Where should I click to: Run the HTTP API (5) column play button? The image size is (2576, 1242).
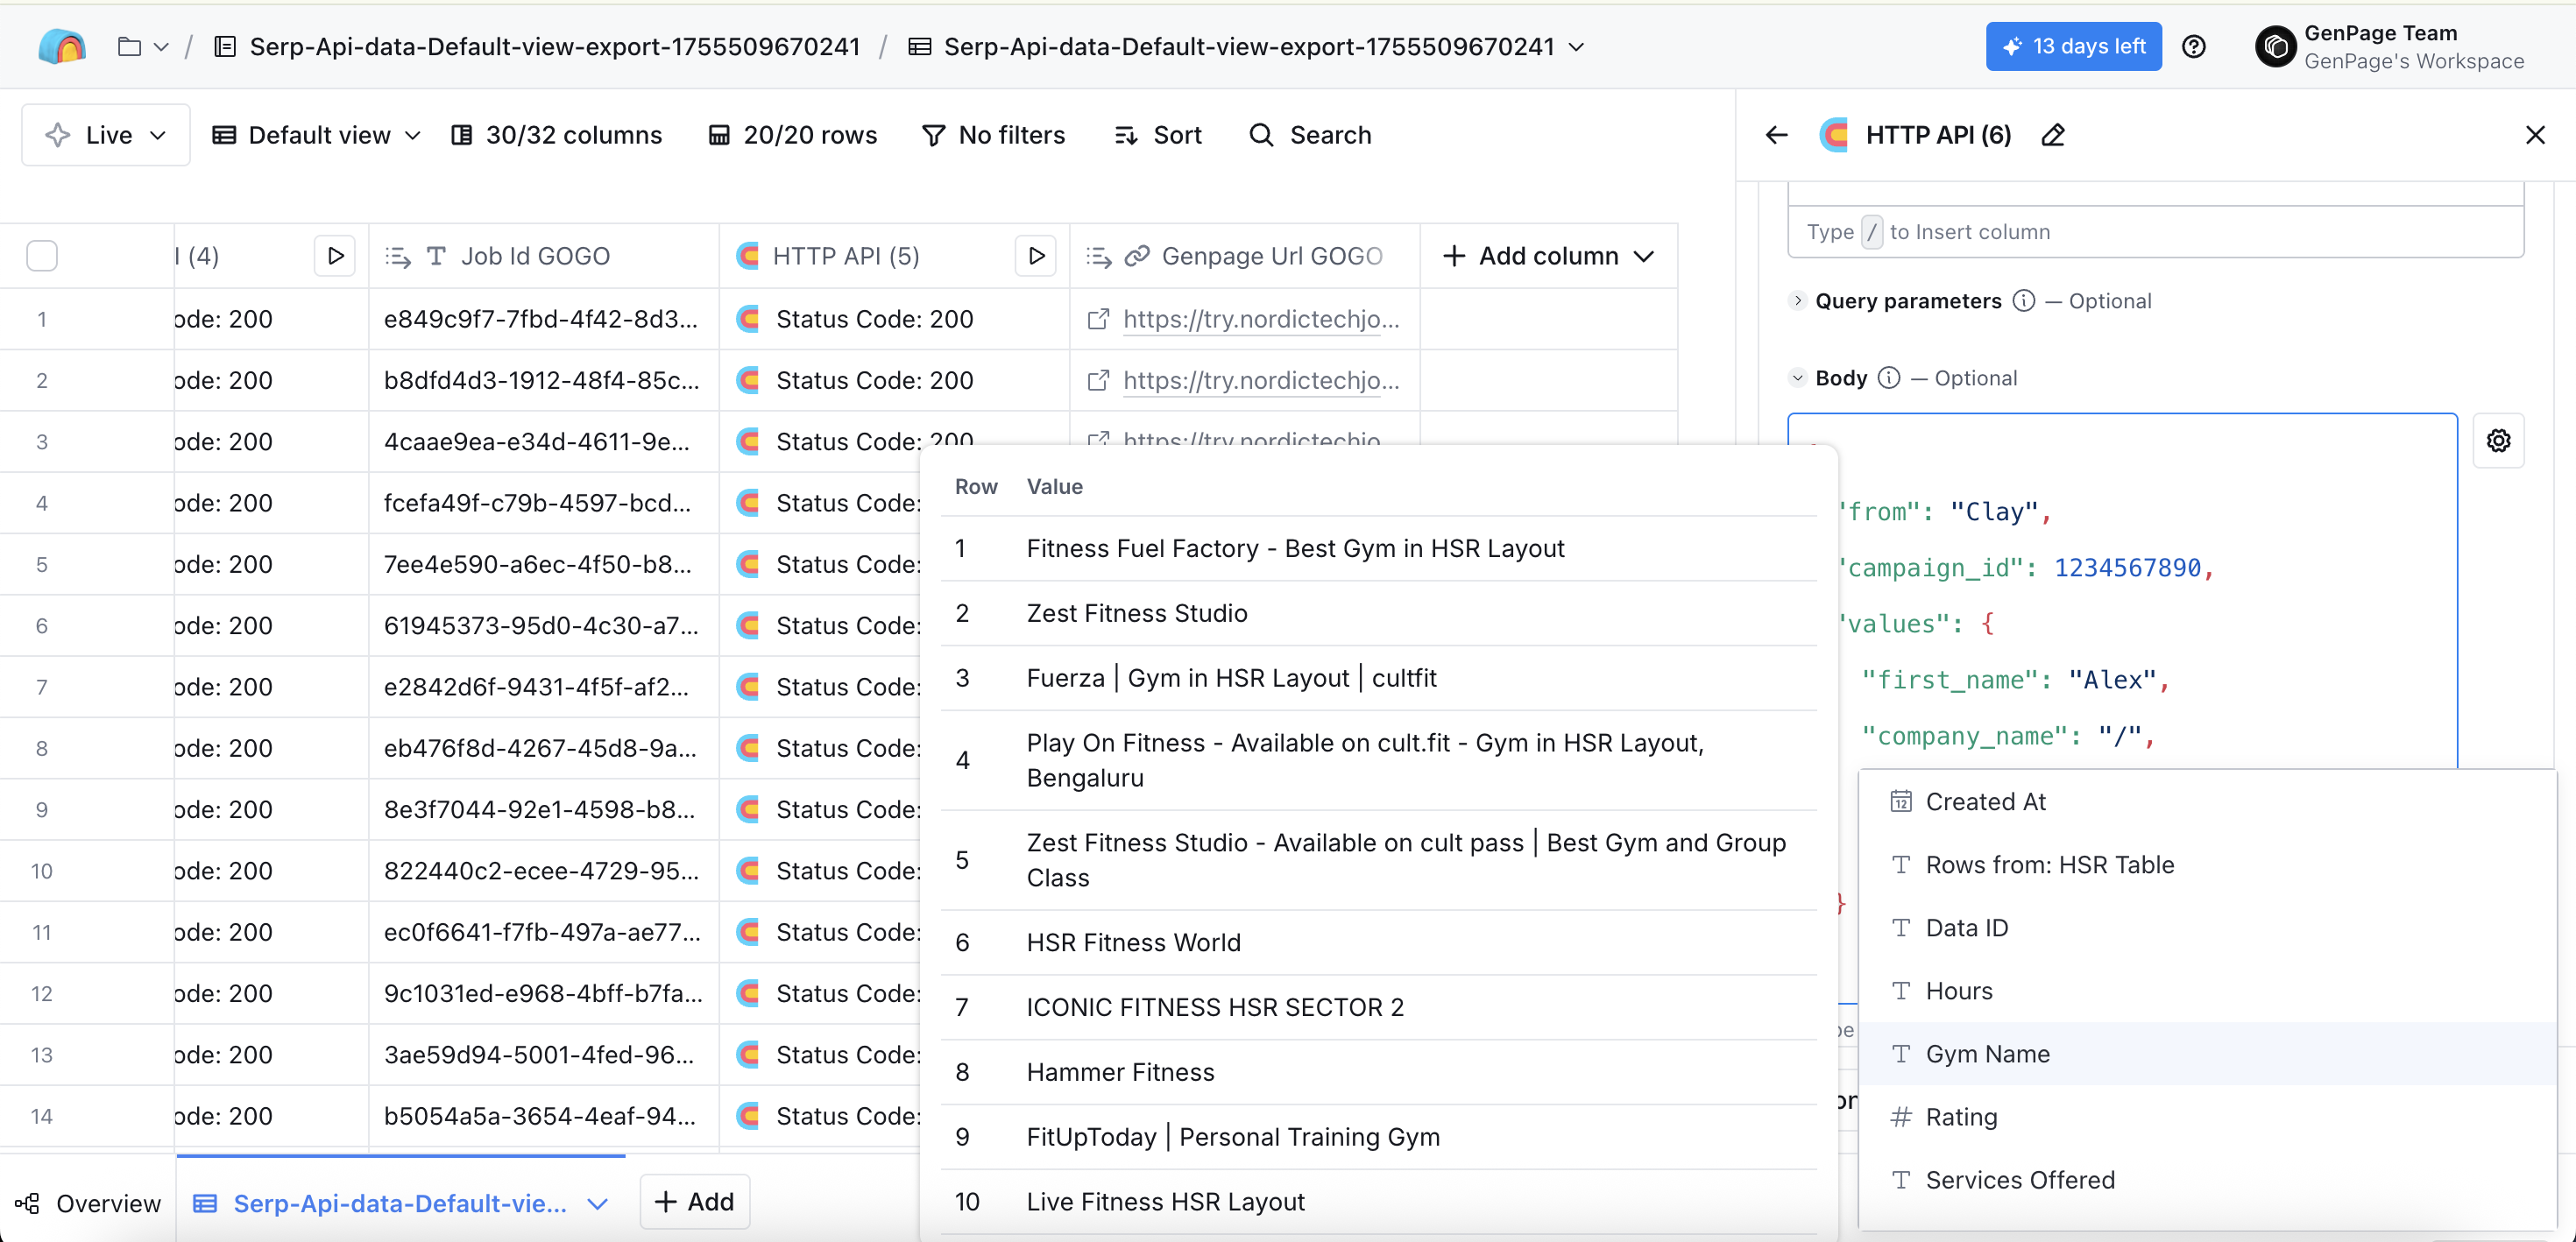pos(1036,256)
